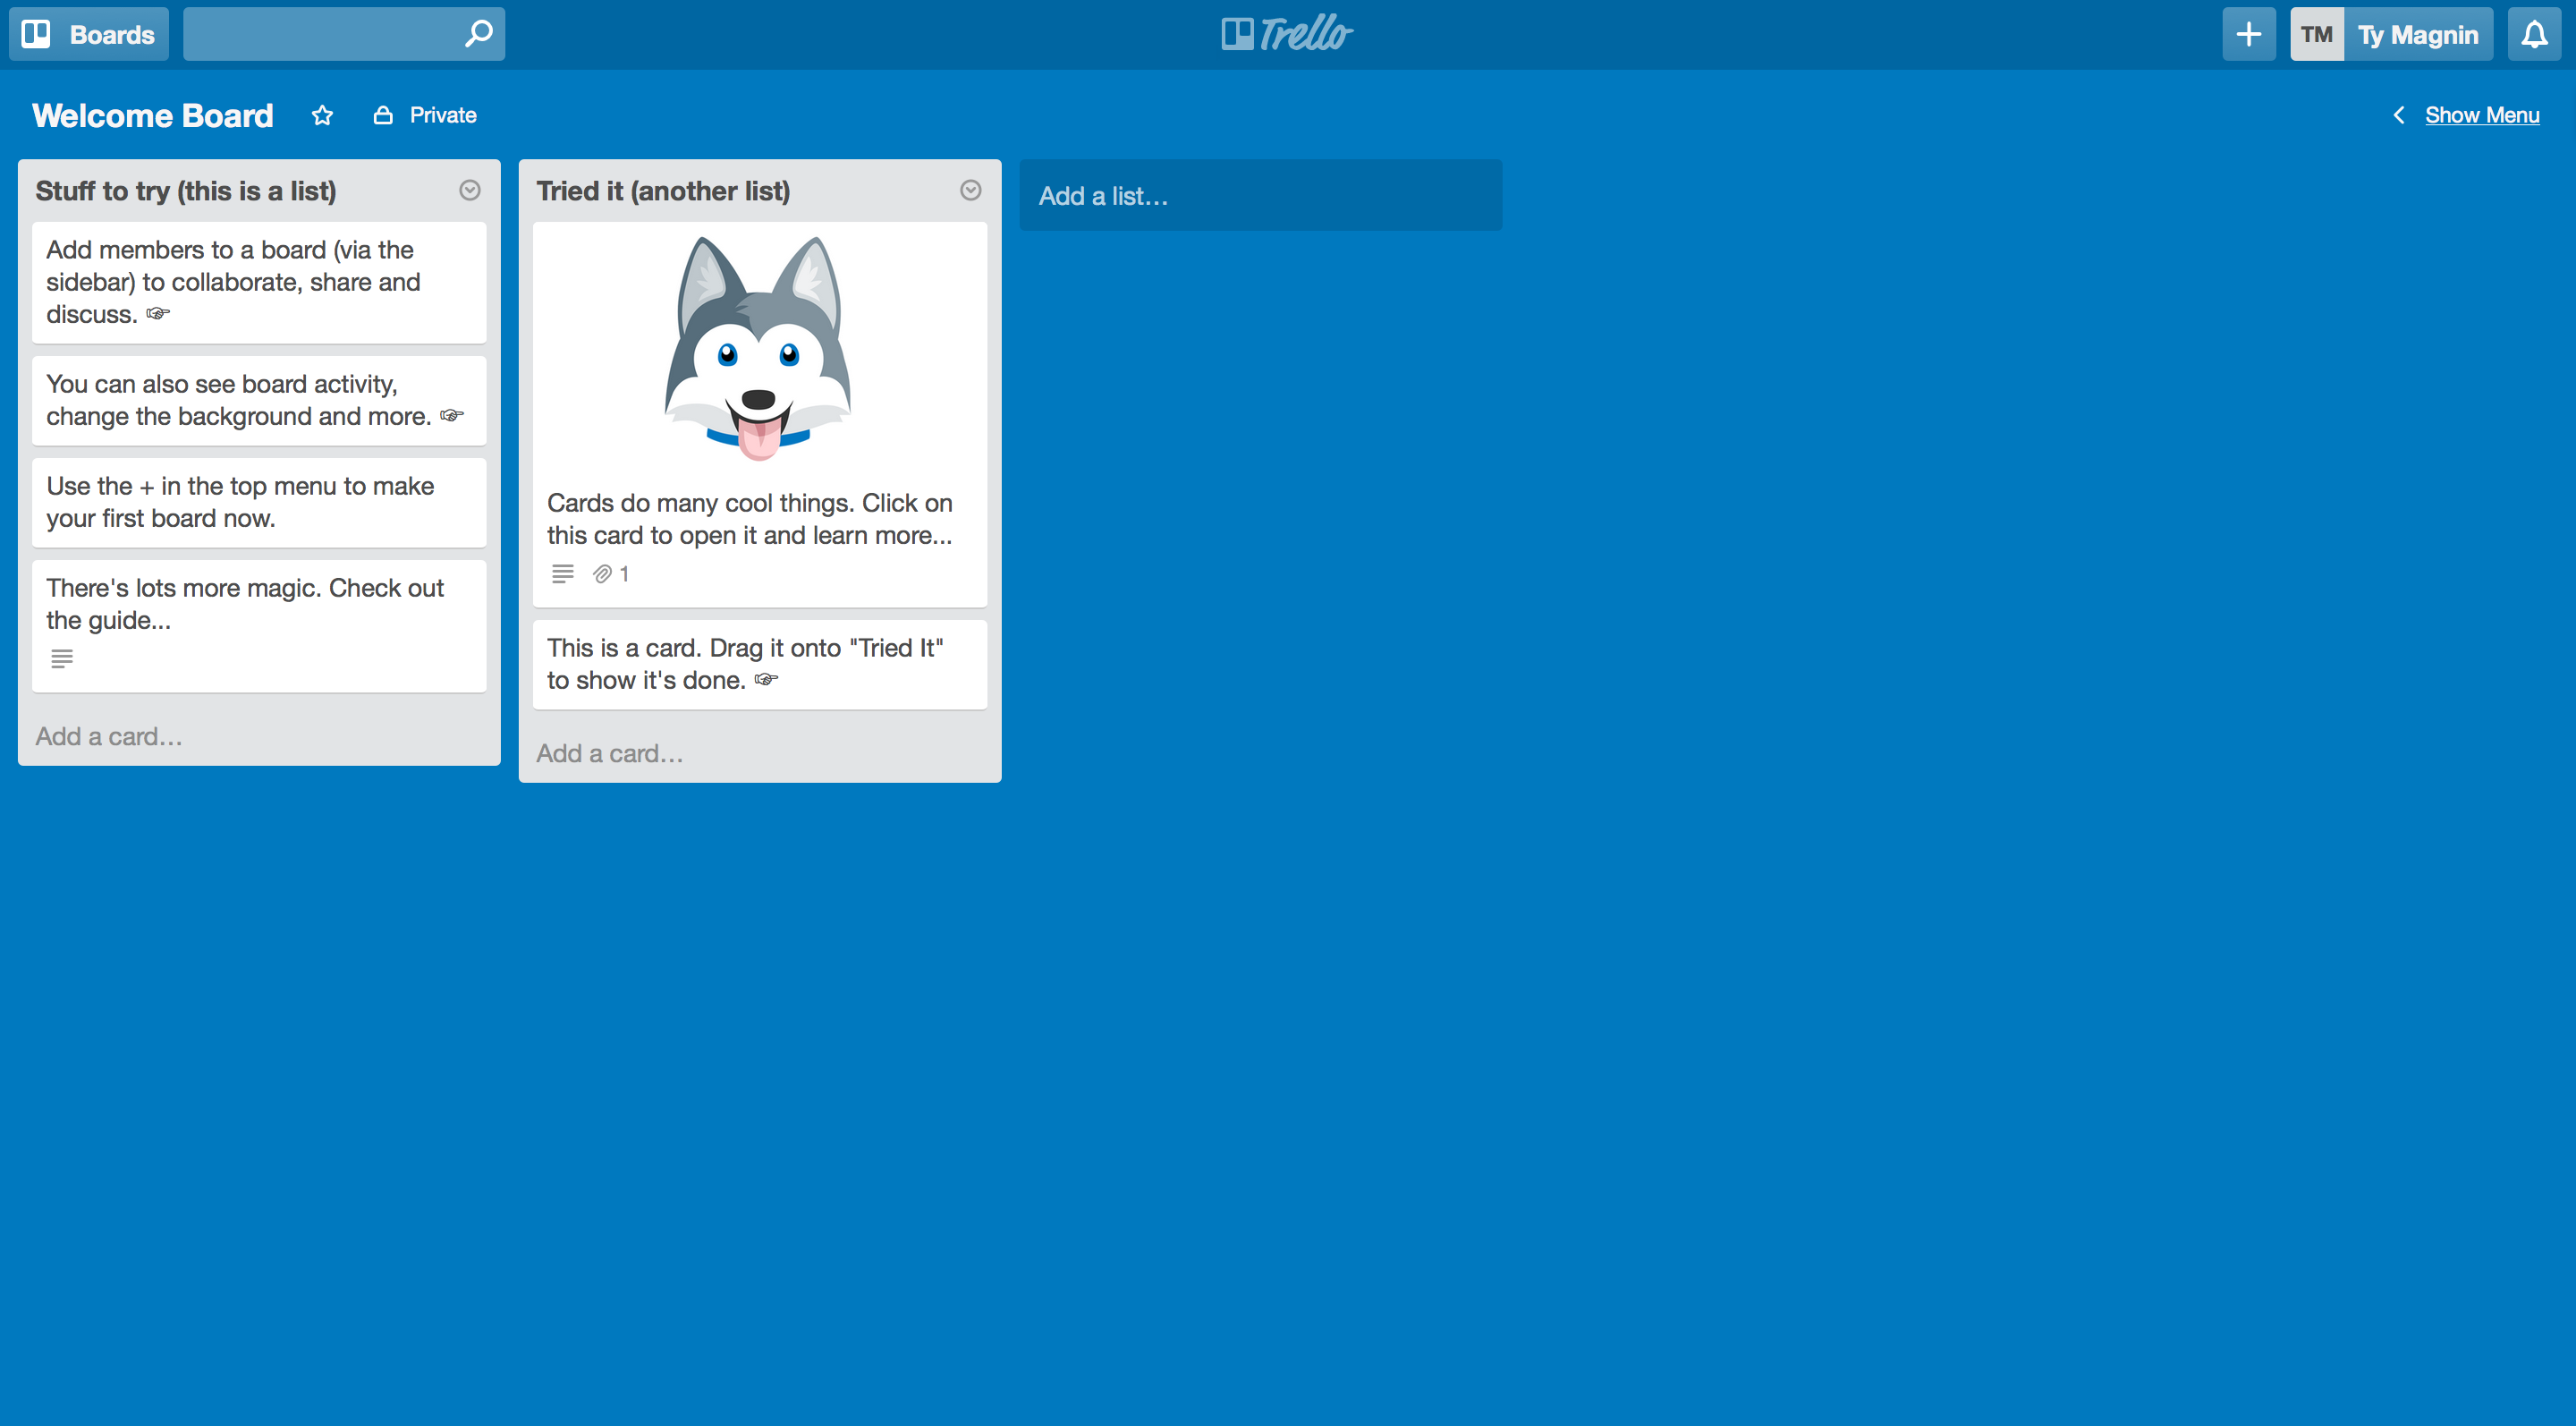The height and width of the screenshot is (1426, 2576).
Task: Open the Use the + card
Action: 259,502
